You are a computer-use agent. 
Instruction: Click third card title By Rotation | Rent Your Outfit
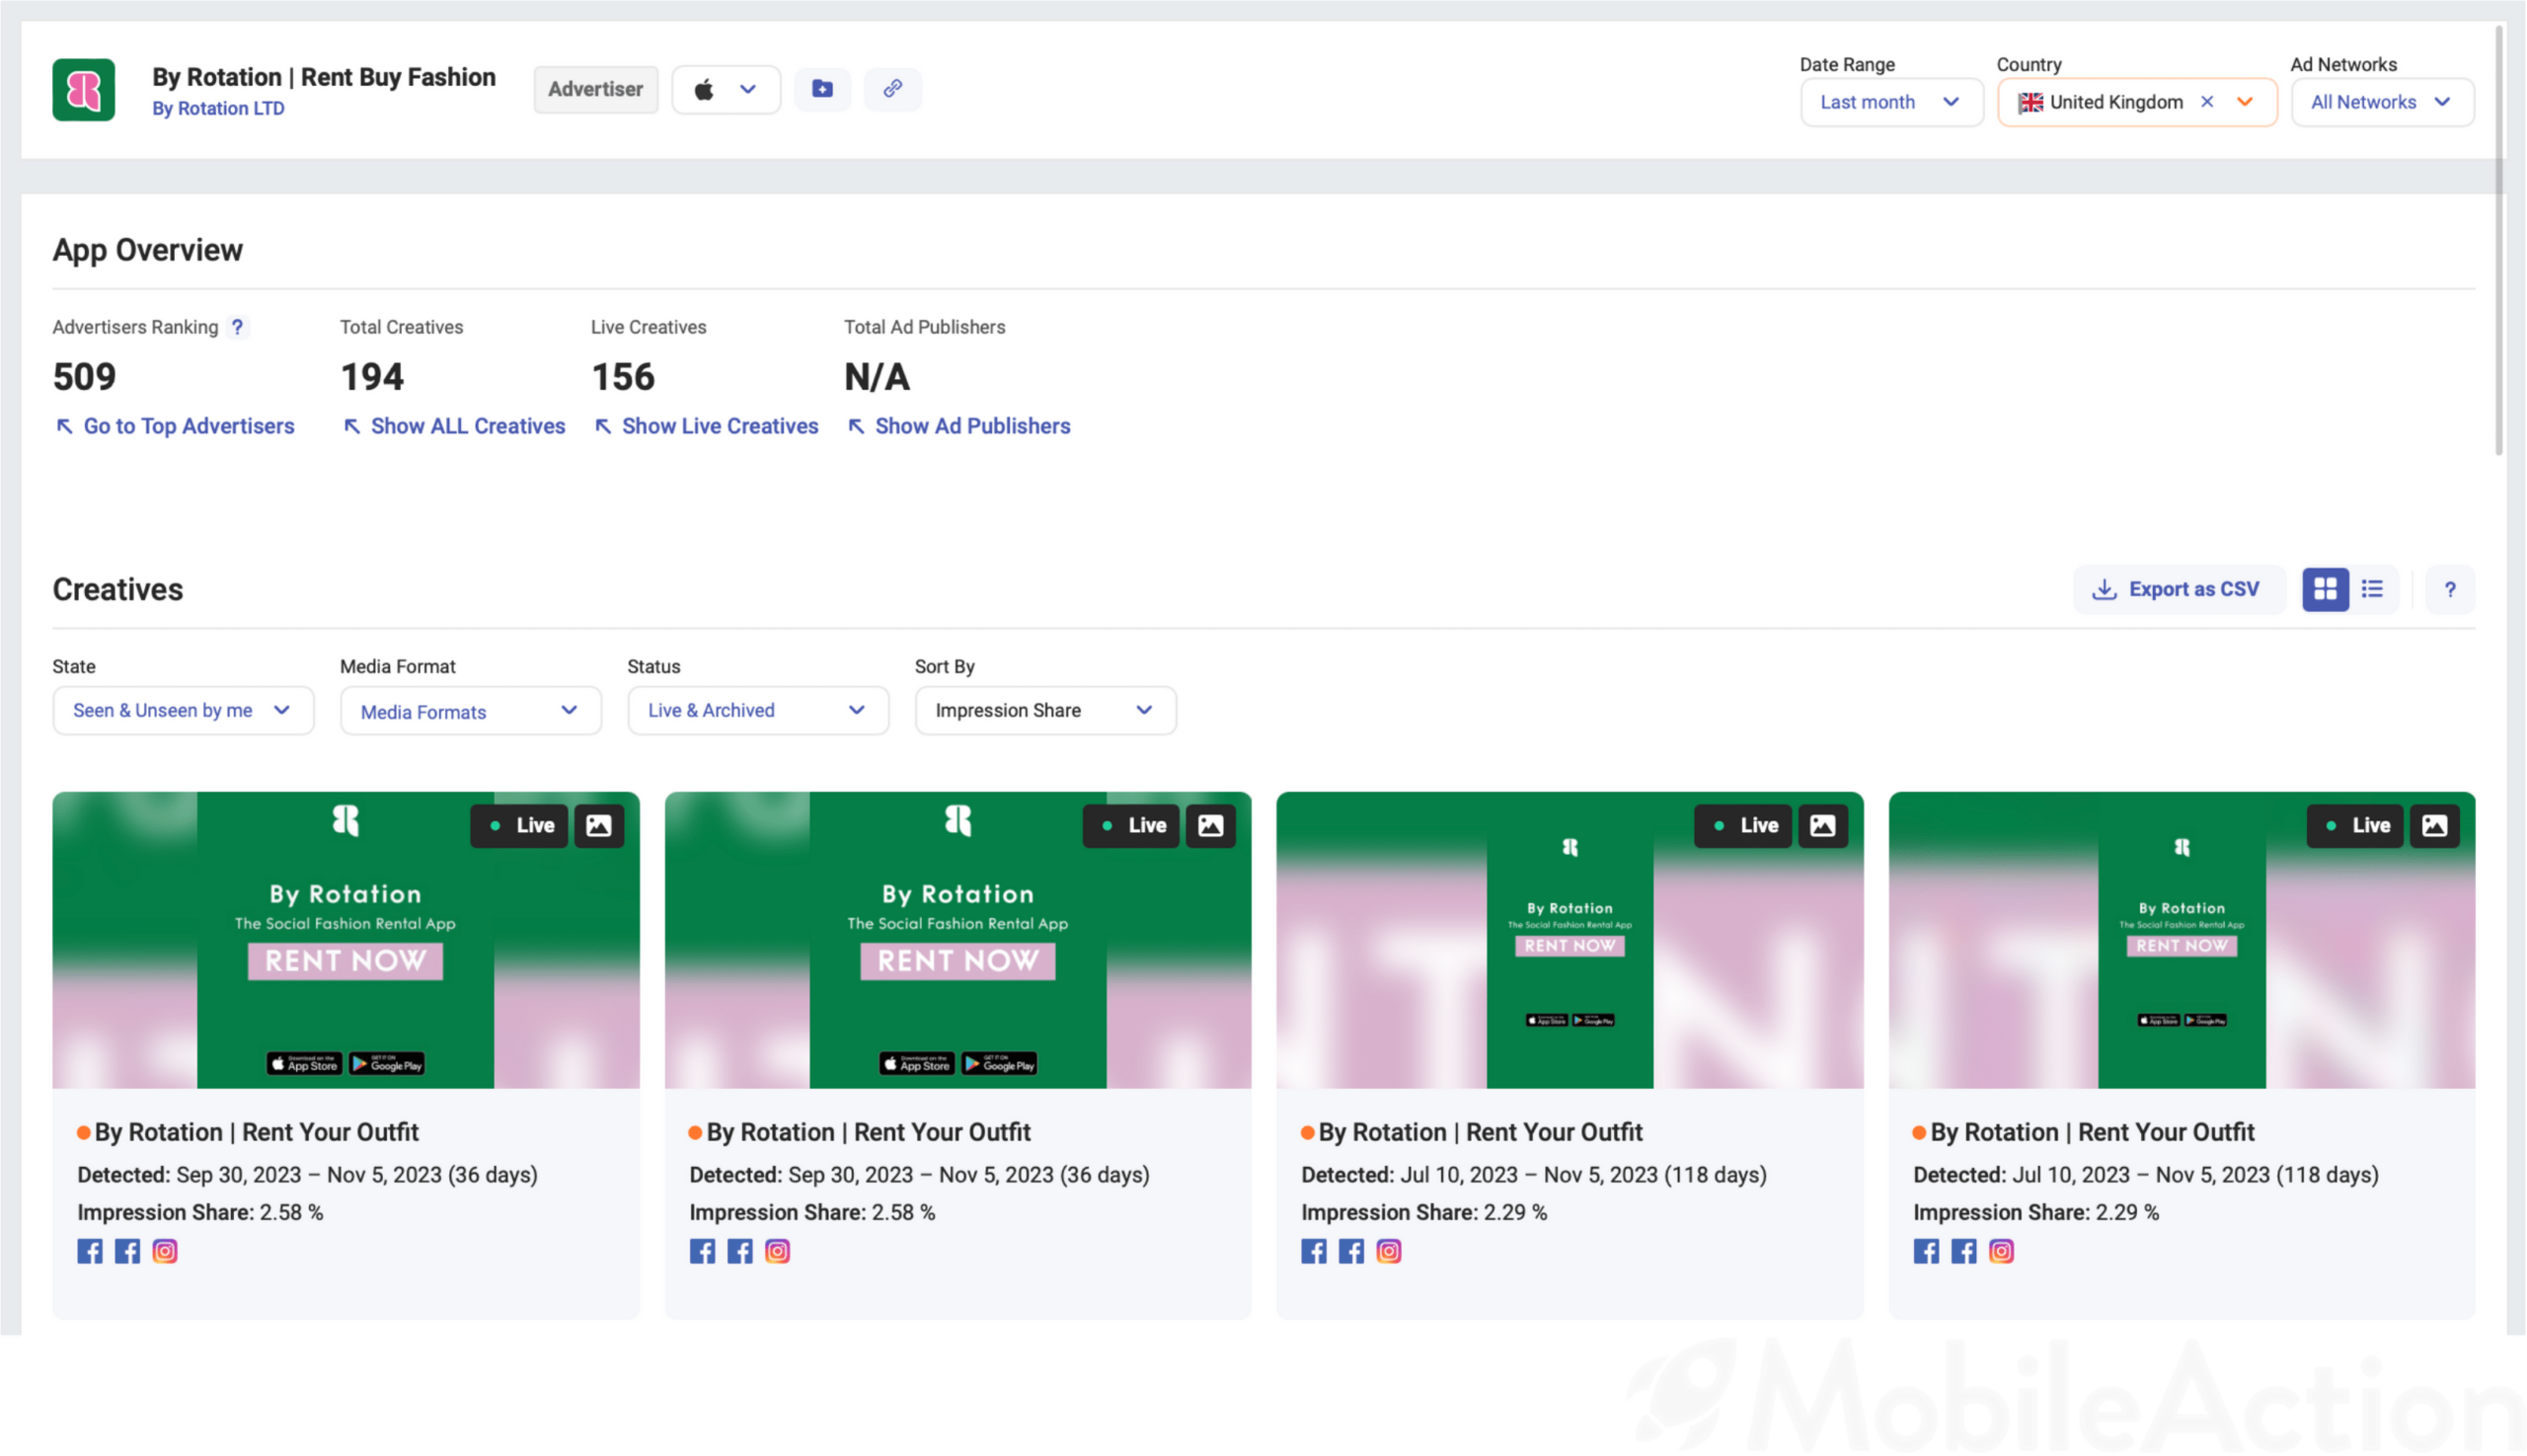1480,1132
